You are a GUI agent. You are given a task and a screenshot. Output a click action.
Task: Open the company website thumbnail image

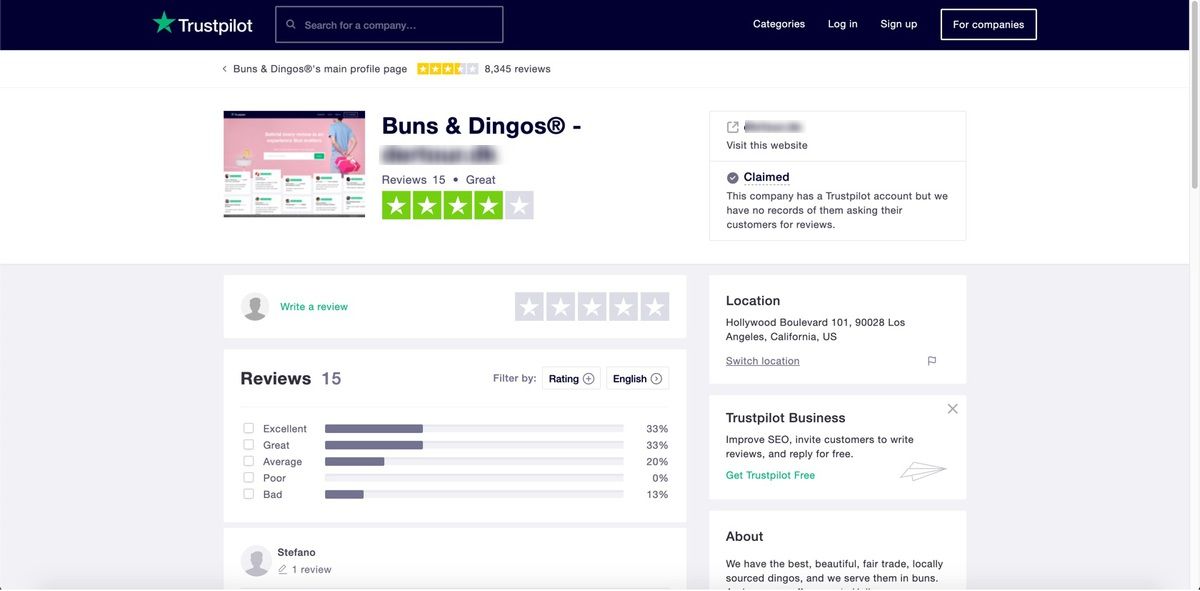tap(294, 164)
